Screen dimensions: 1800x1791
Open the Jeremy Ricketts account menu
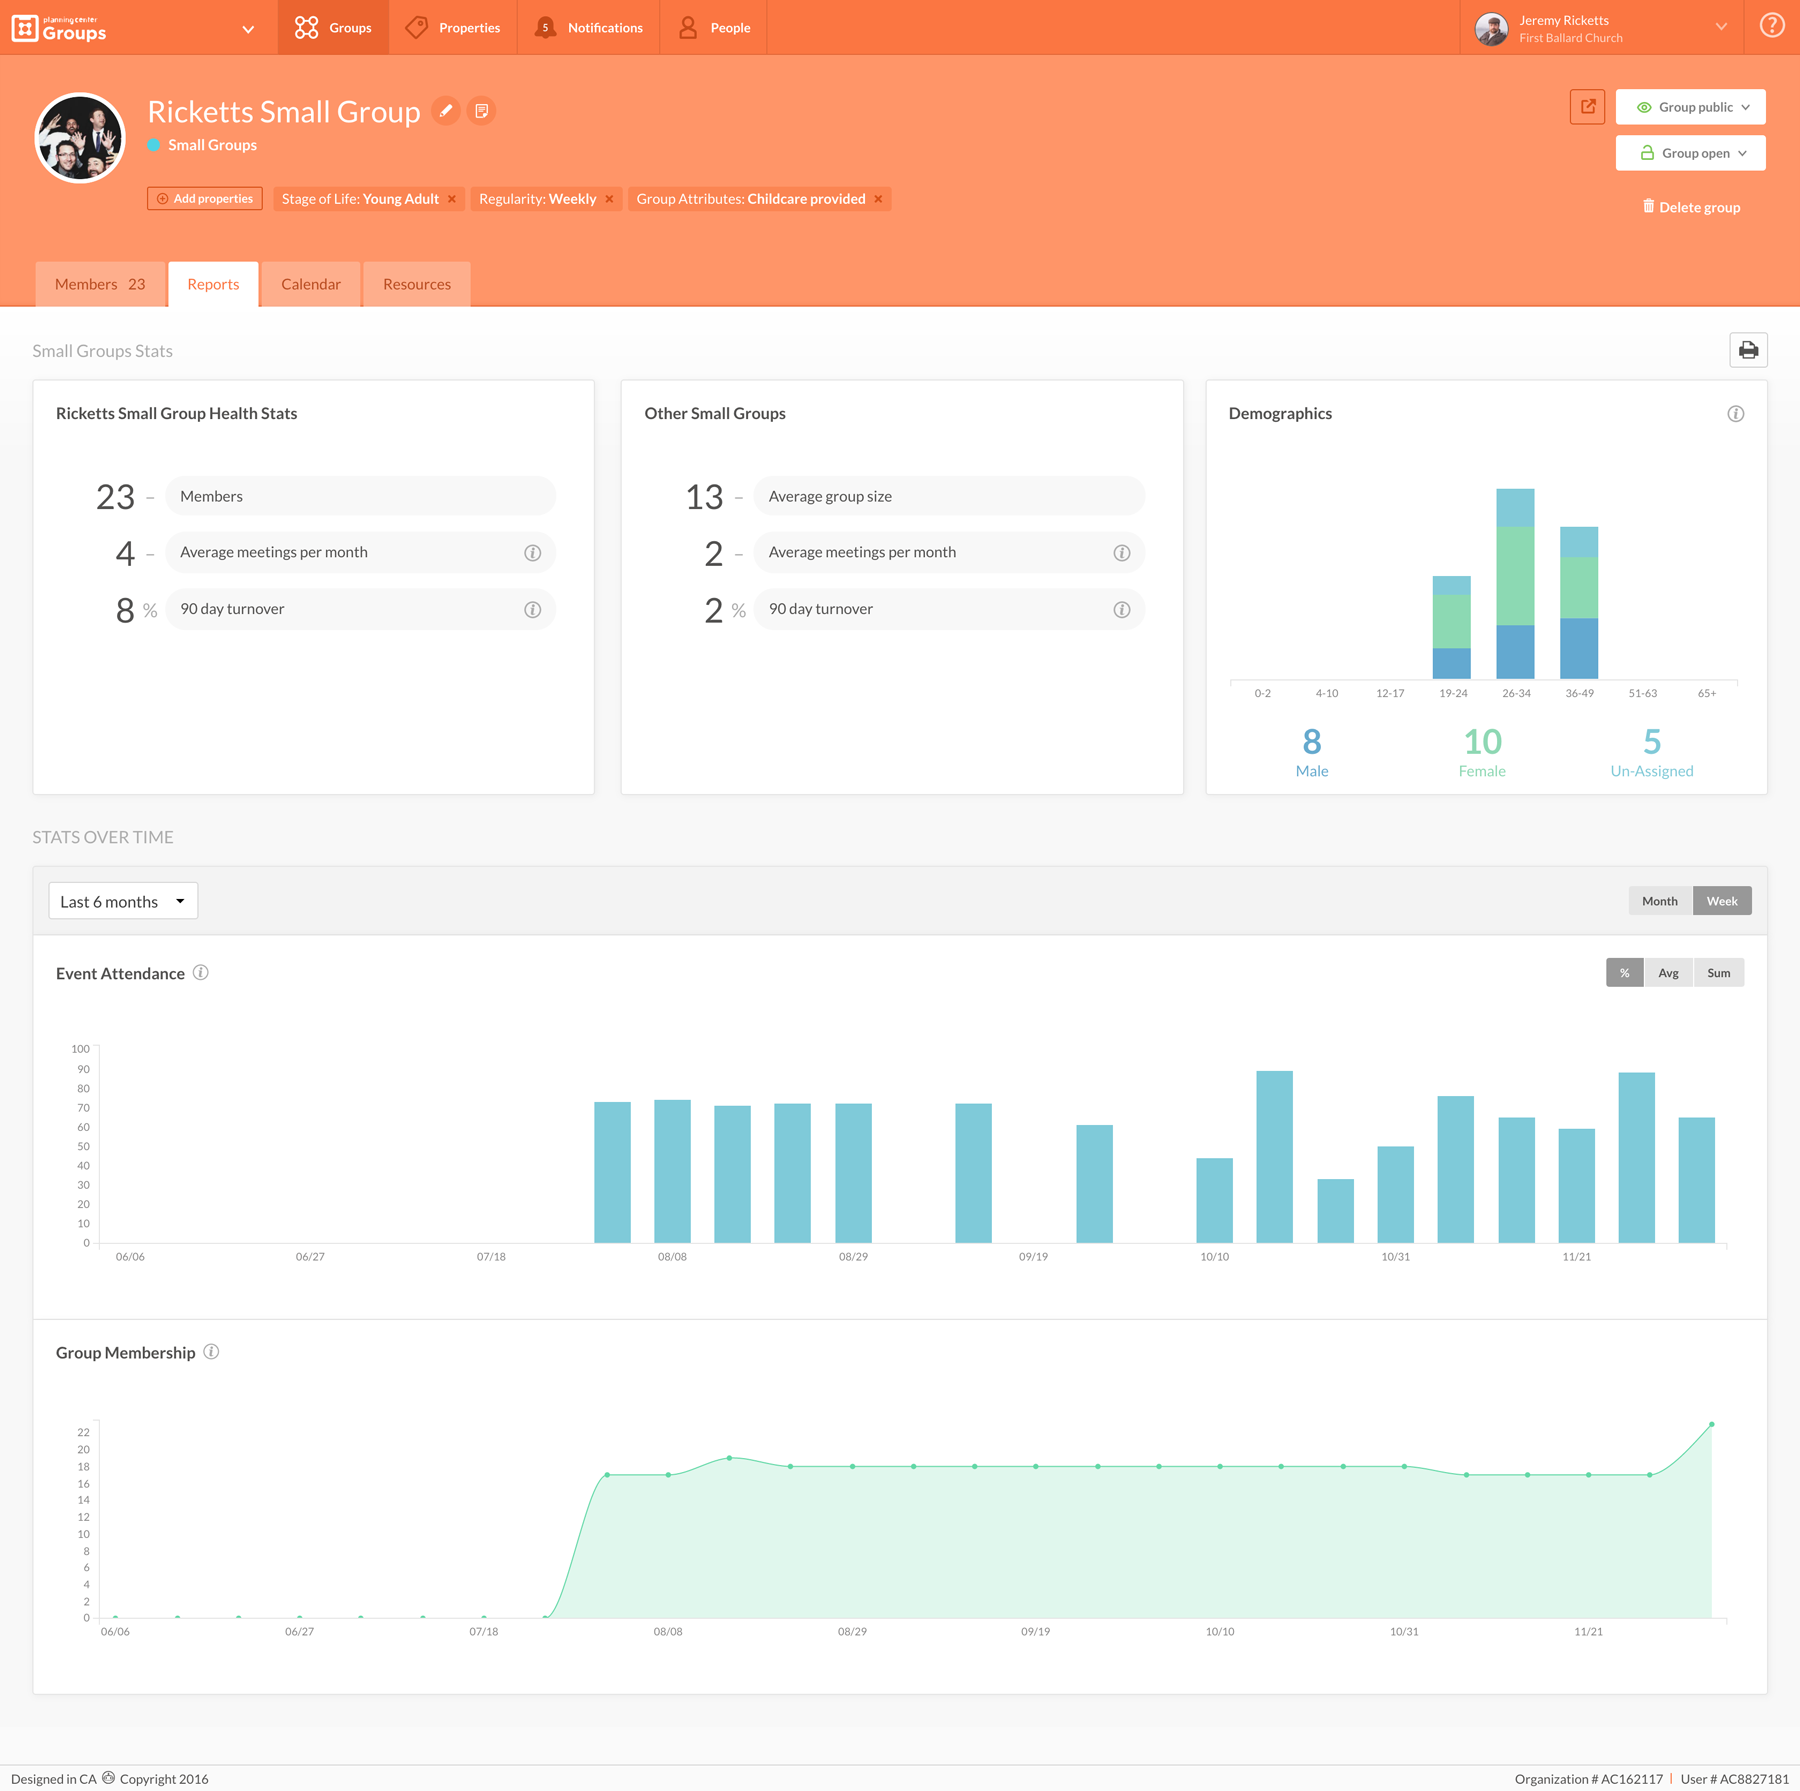1600,28
